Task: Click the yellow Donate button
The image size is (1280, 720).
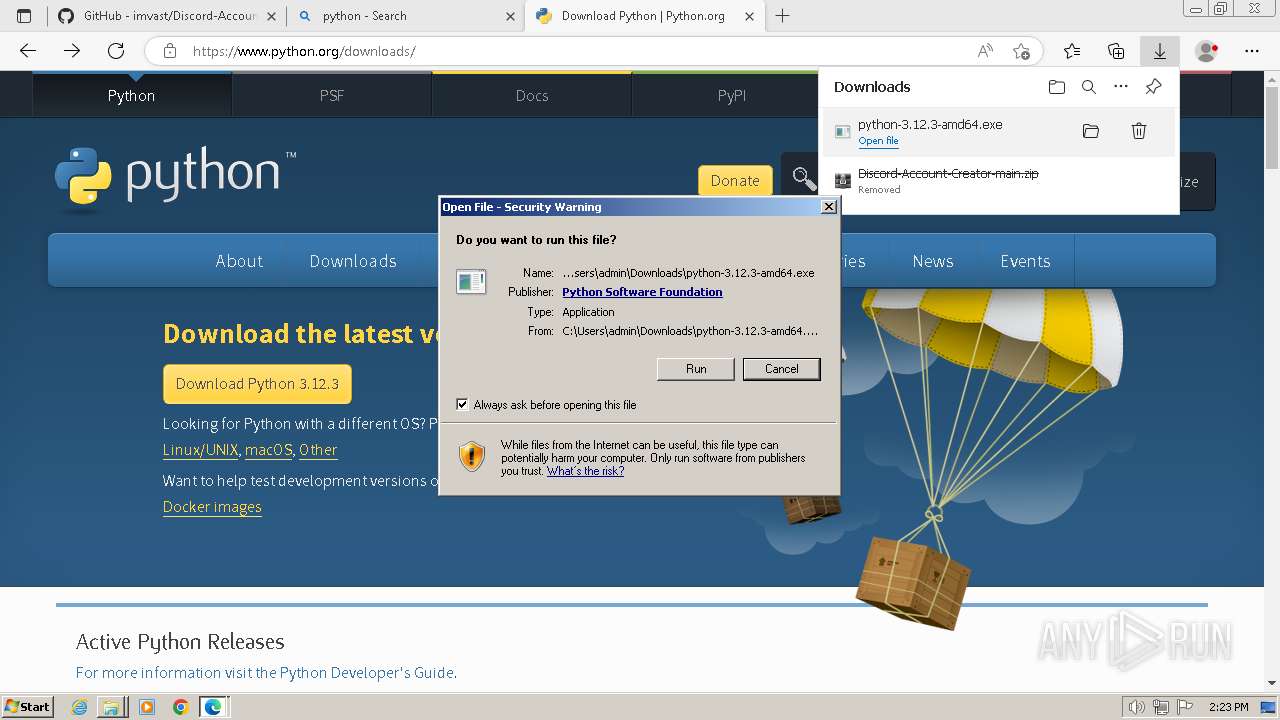Action: click(x=735, y=181)
